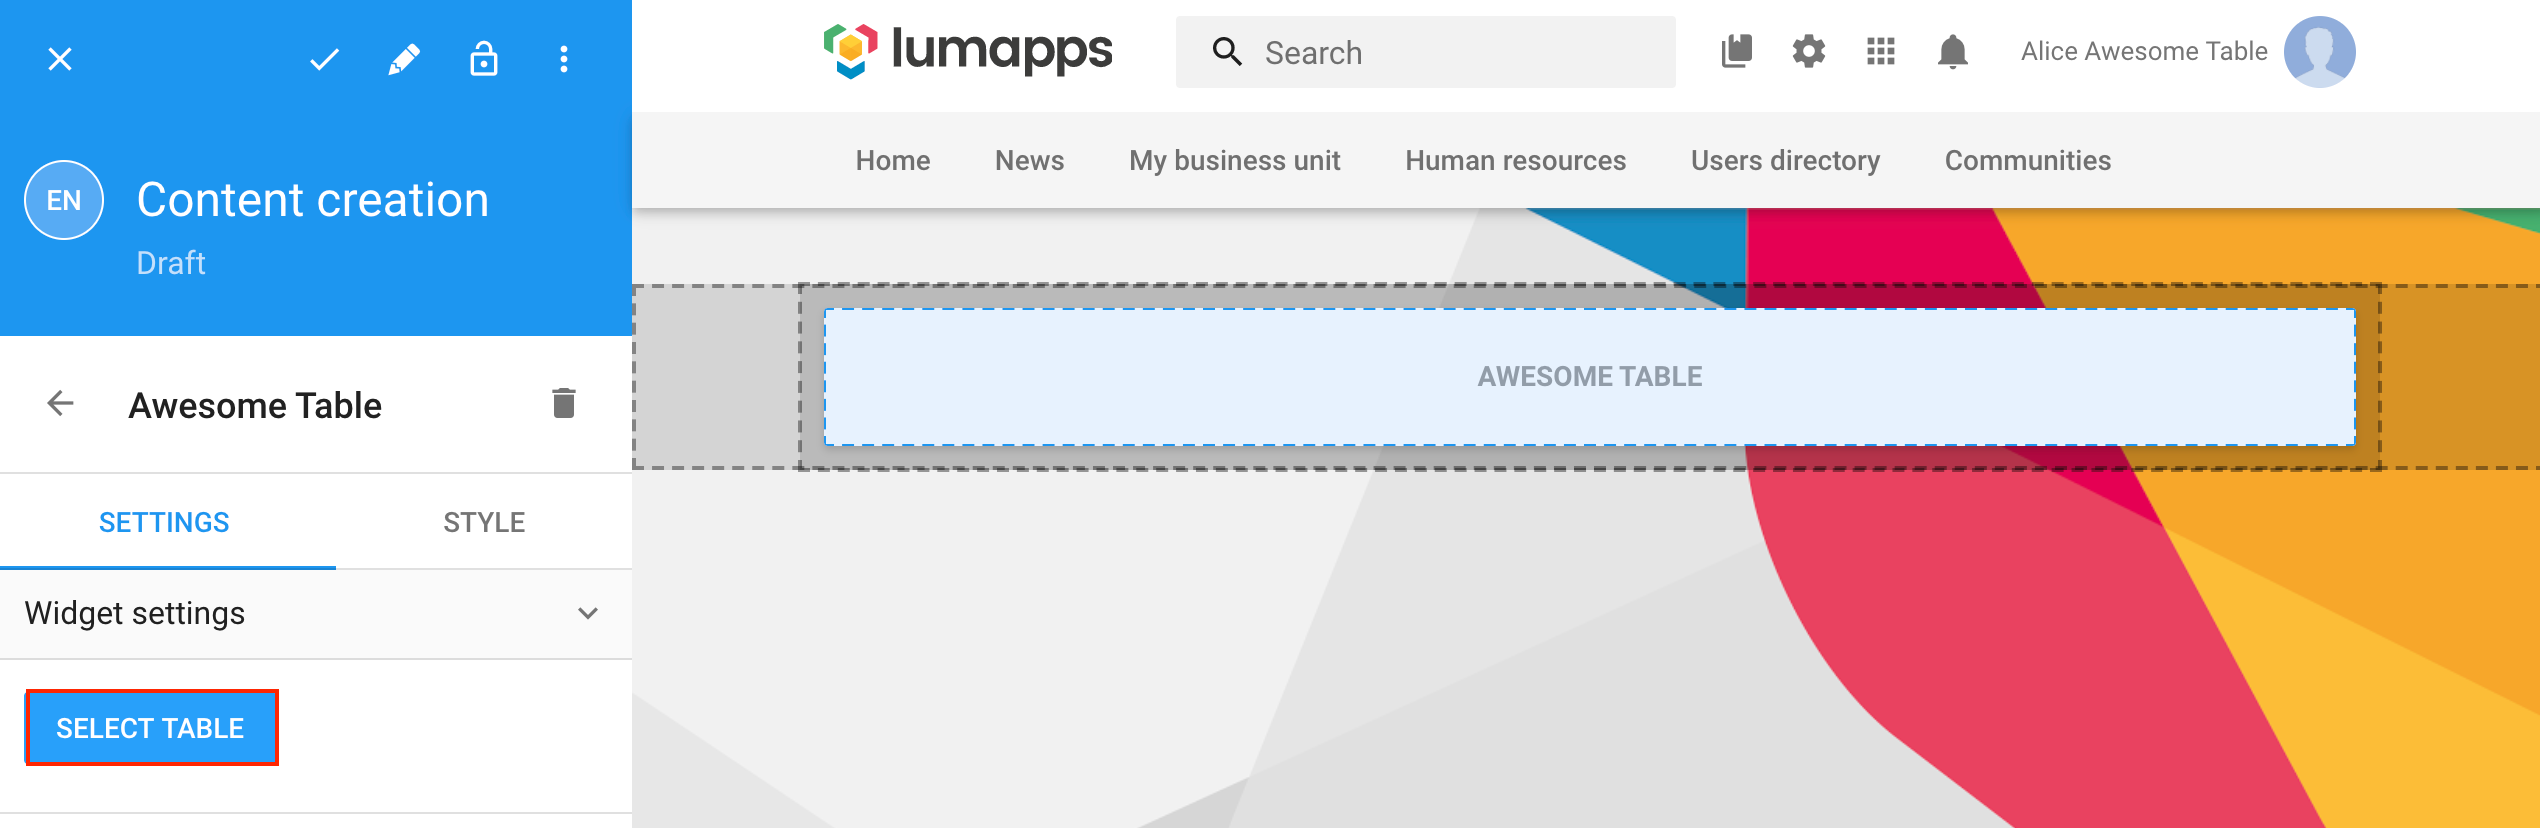2540x828 pixels.
Task: Click the checkmark save icon
Action: pos(324,60)
